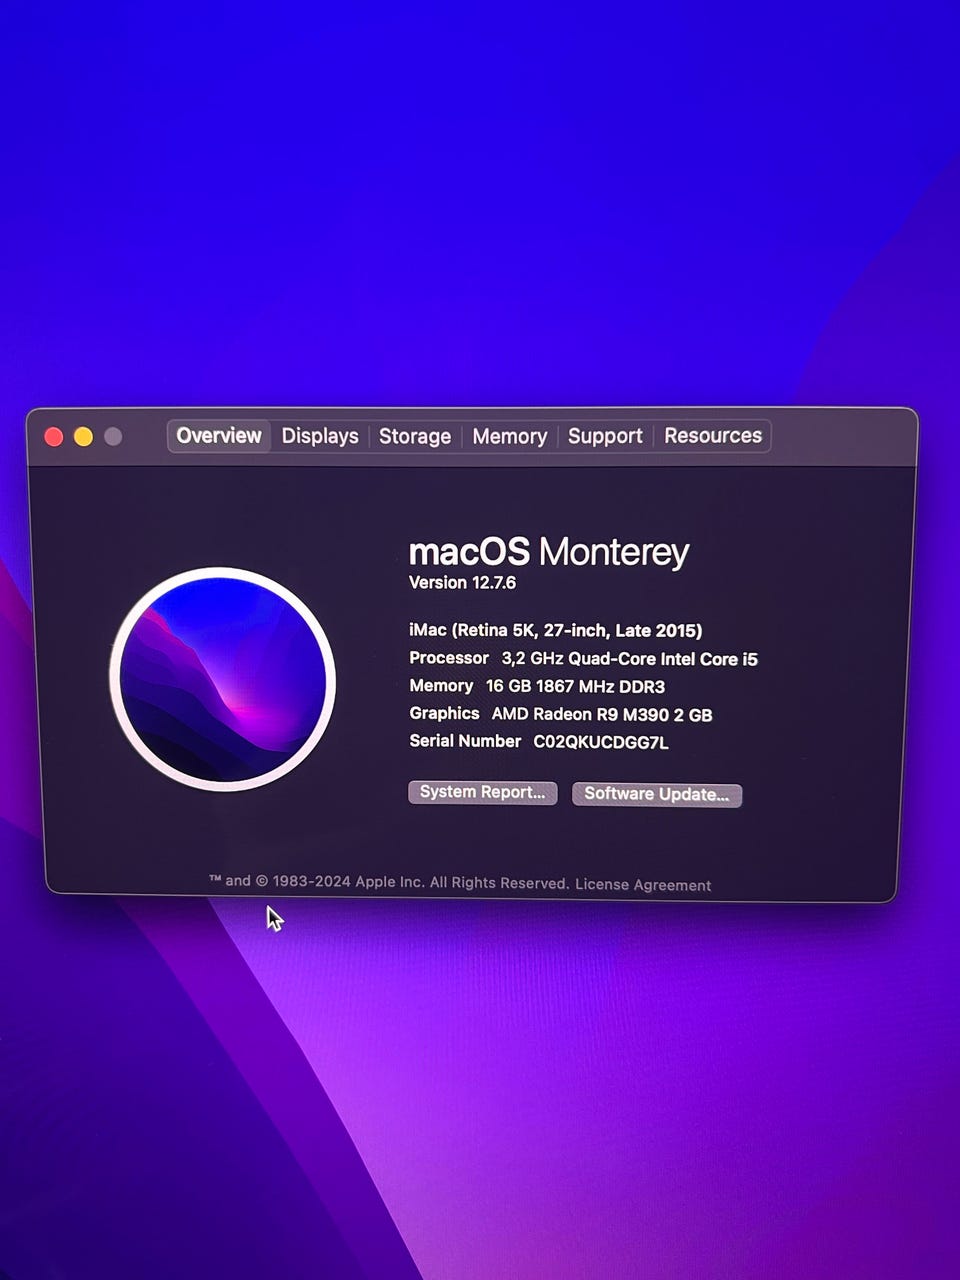This screenshot has width=960, height=1280.
Task: Click the 16 GB 1867 MHz DDR3 value
Action: tap(575, 687)
